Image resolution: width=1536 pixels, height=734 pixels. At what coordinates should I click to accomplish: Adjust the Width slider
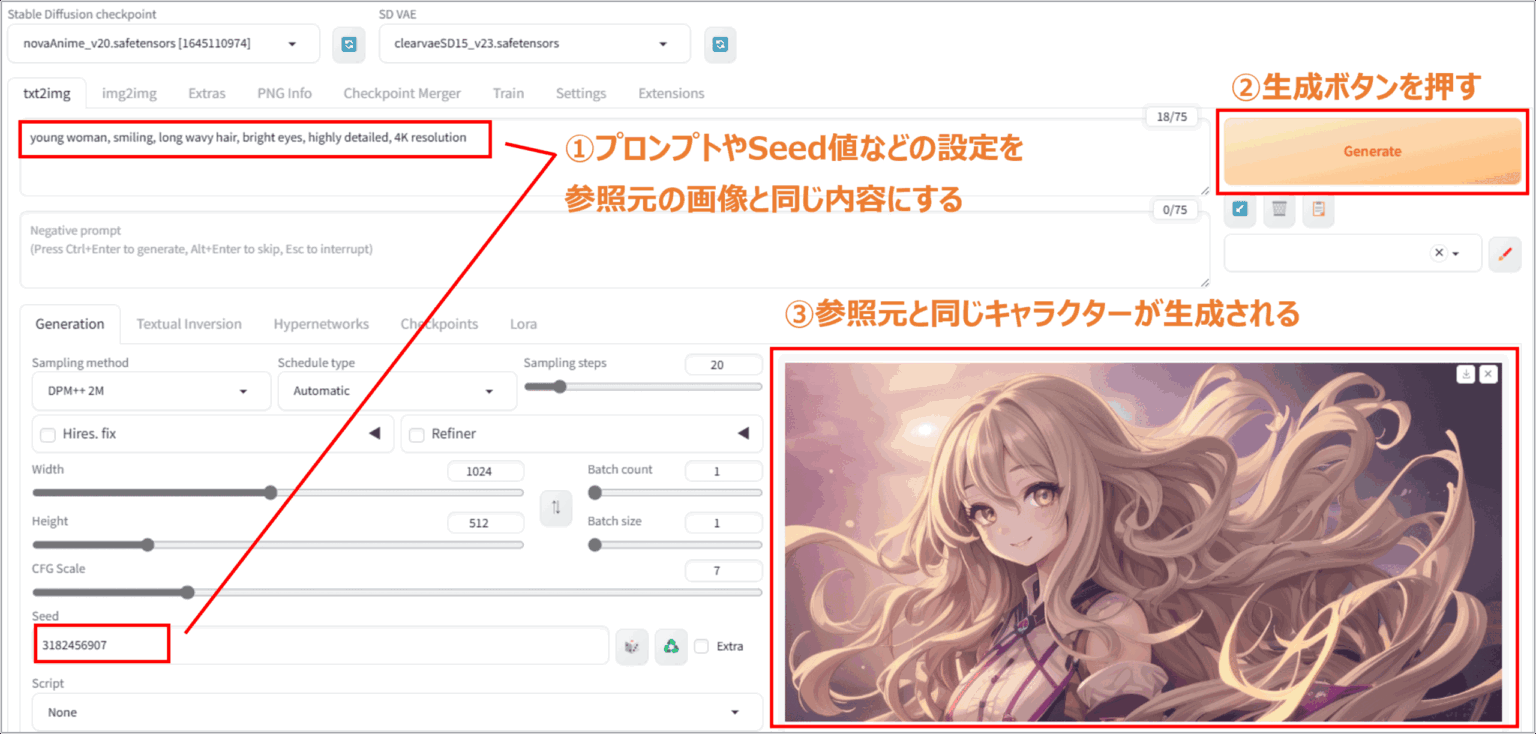pos(278,492)
